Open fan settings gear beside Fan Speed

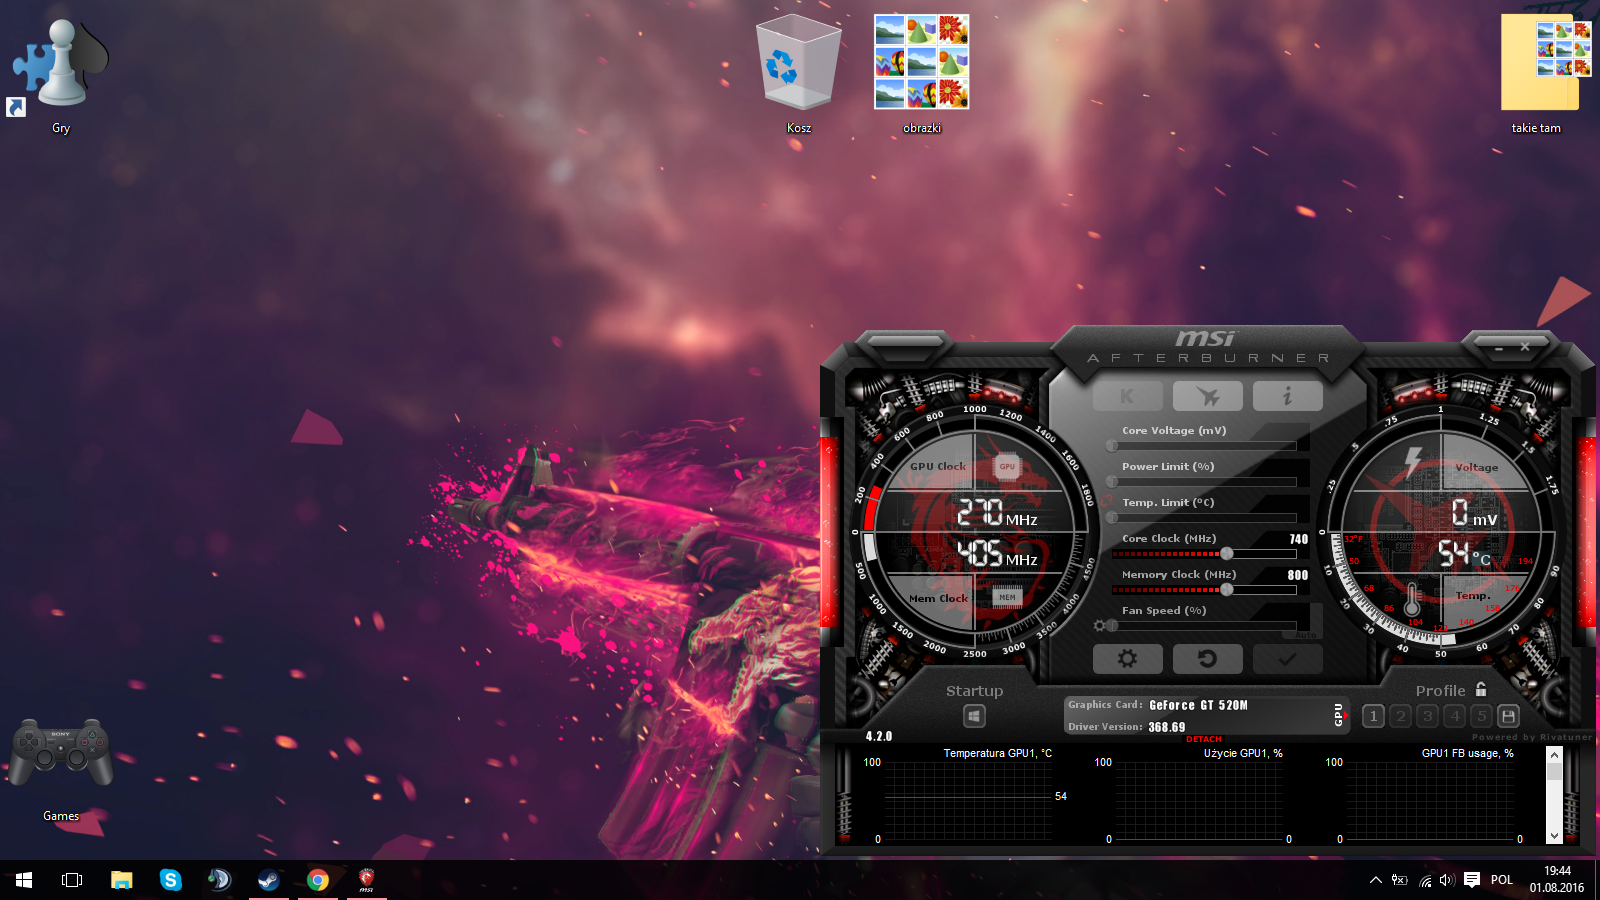click(1099, 626)
